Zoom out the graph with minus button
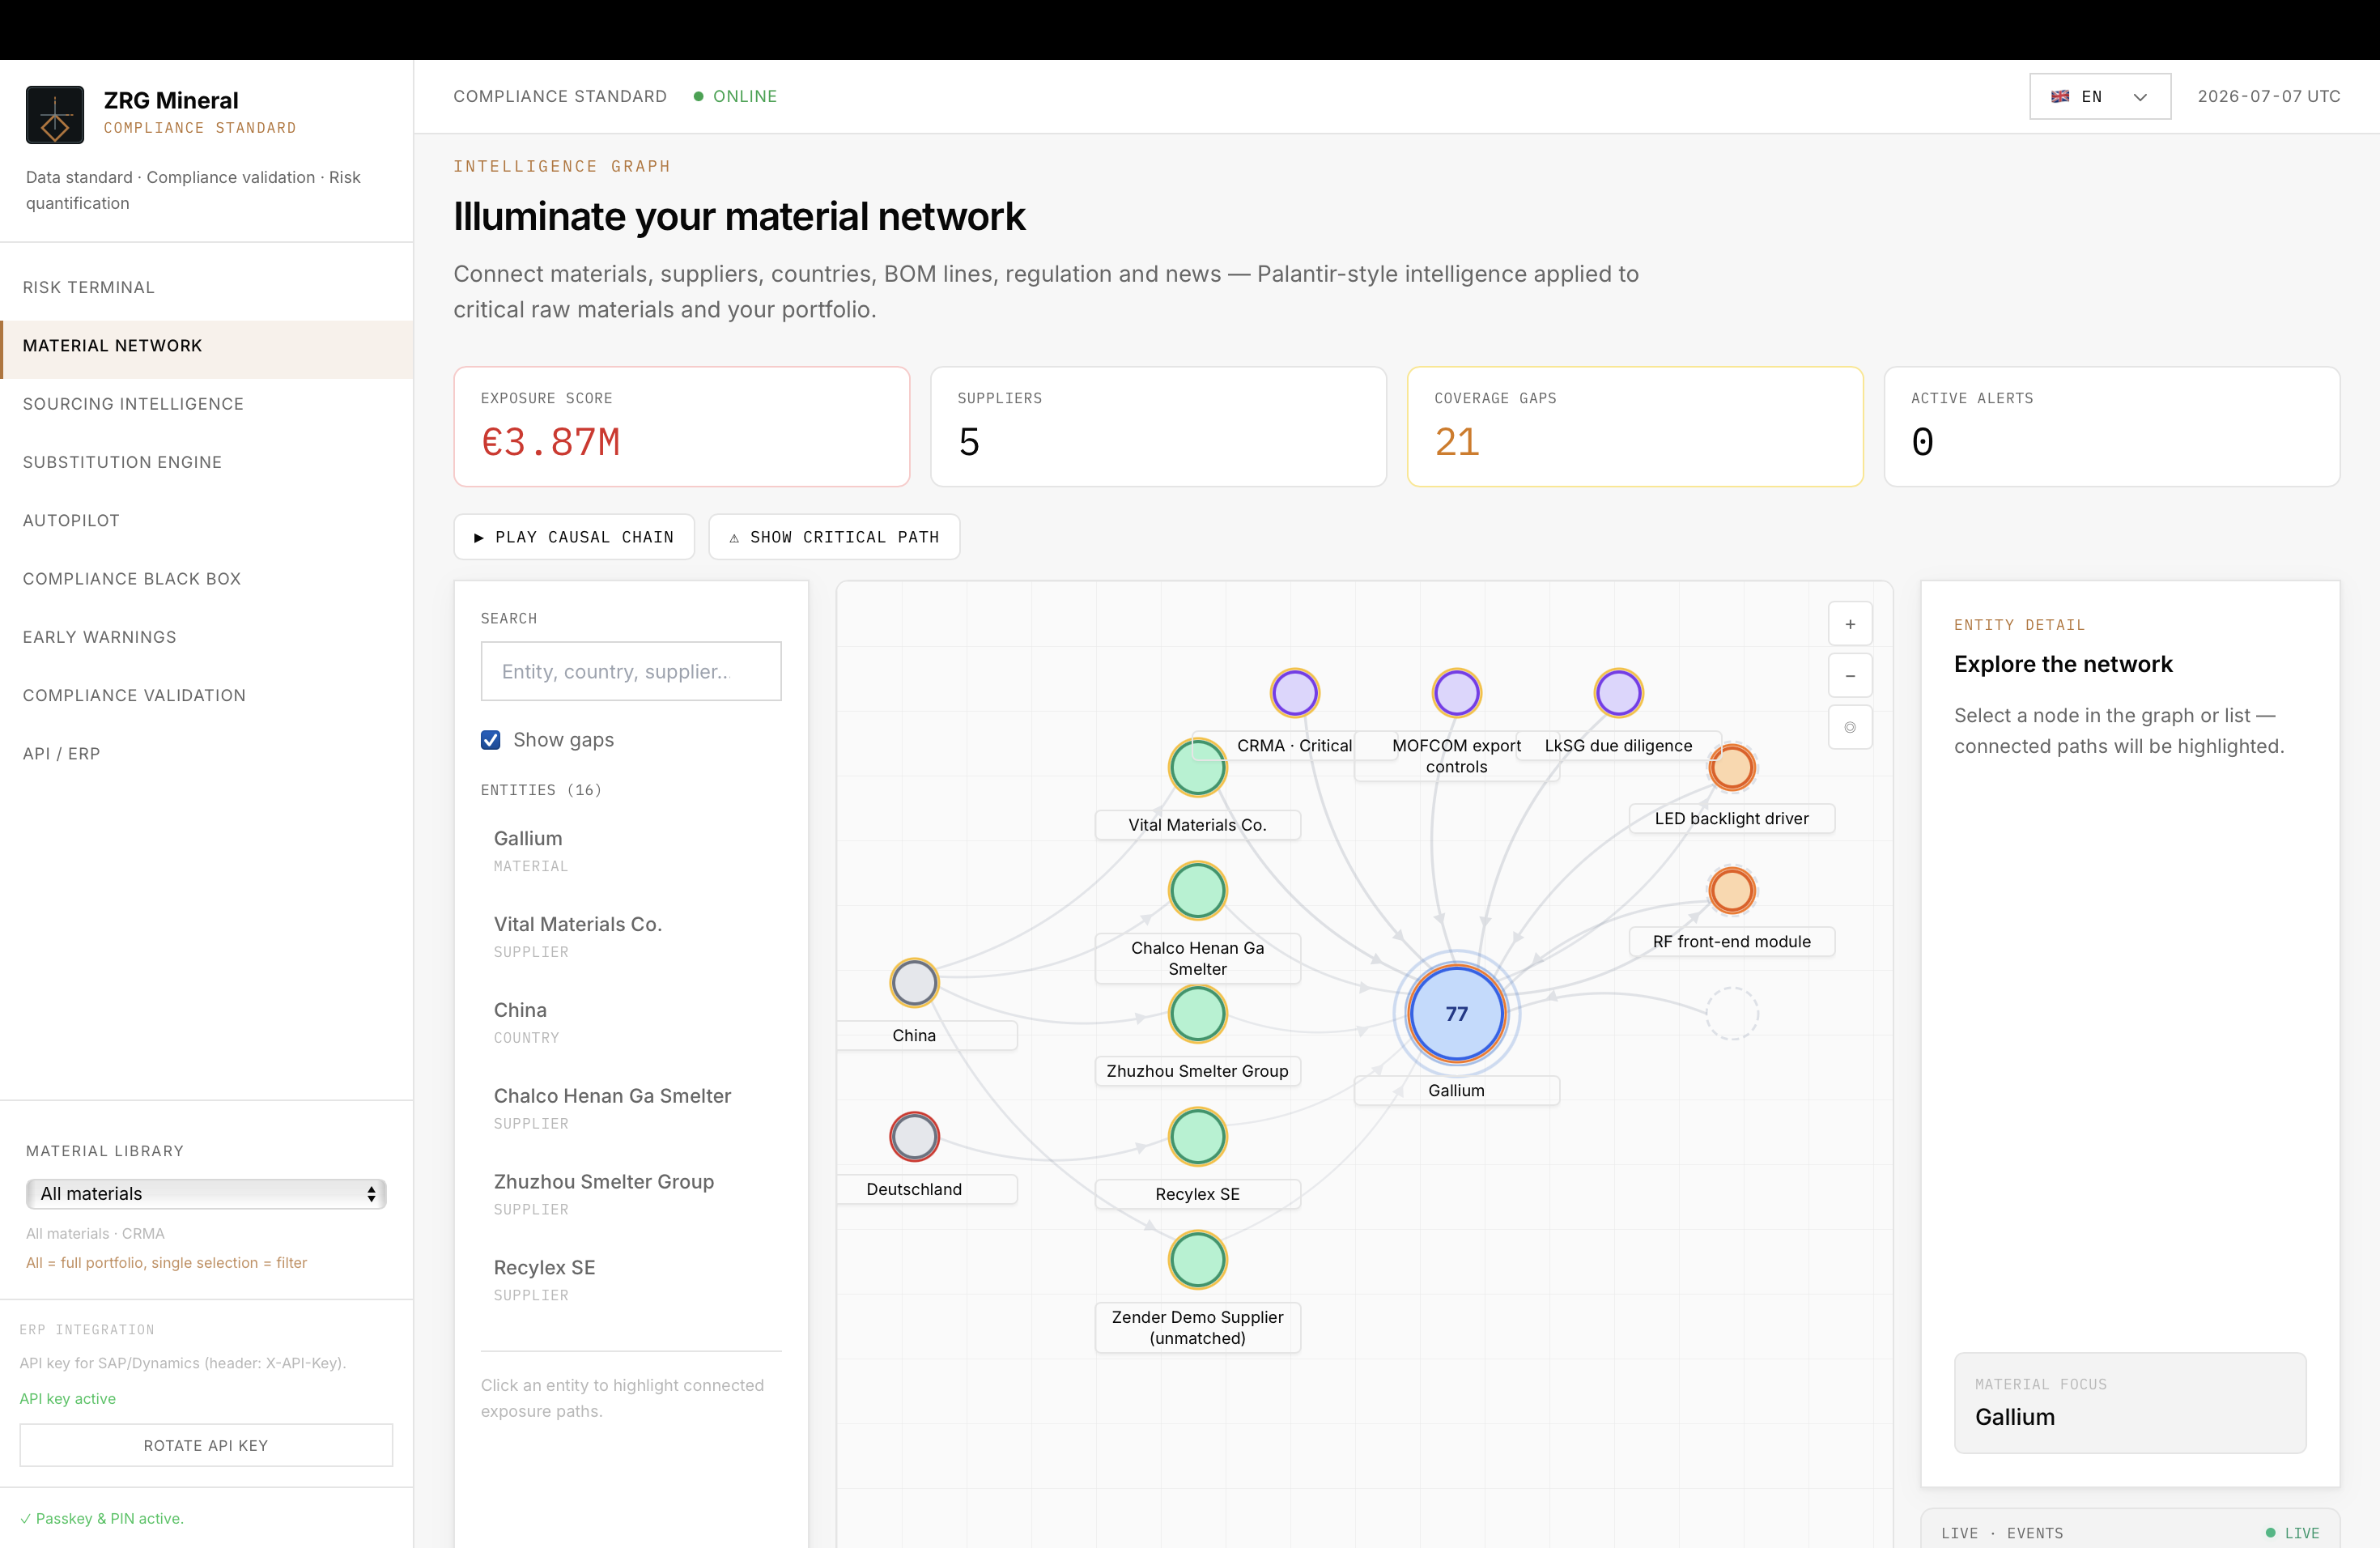2380x1548 pixels. click(1850, 676)
